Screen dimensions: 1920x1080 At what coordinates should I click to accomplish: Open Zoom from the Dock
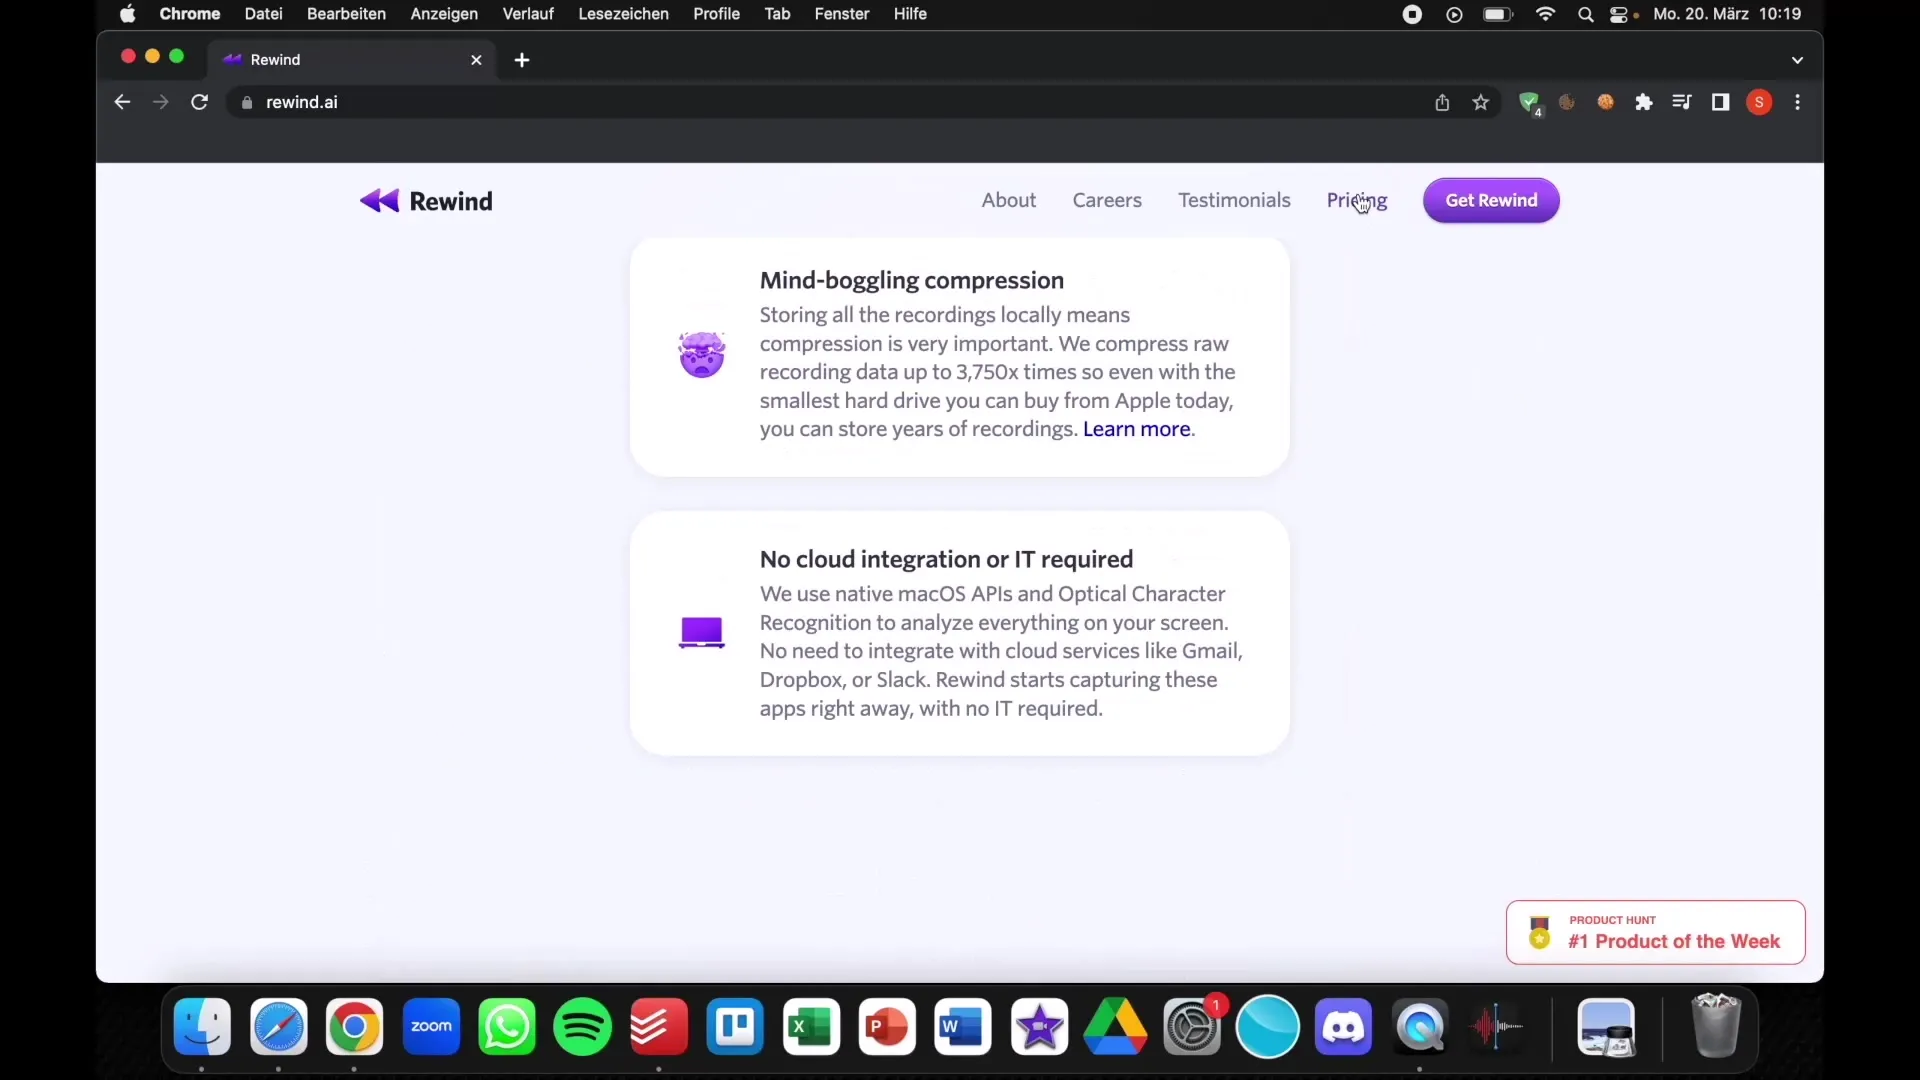[x=431, y=1027]
